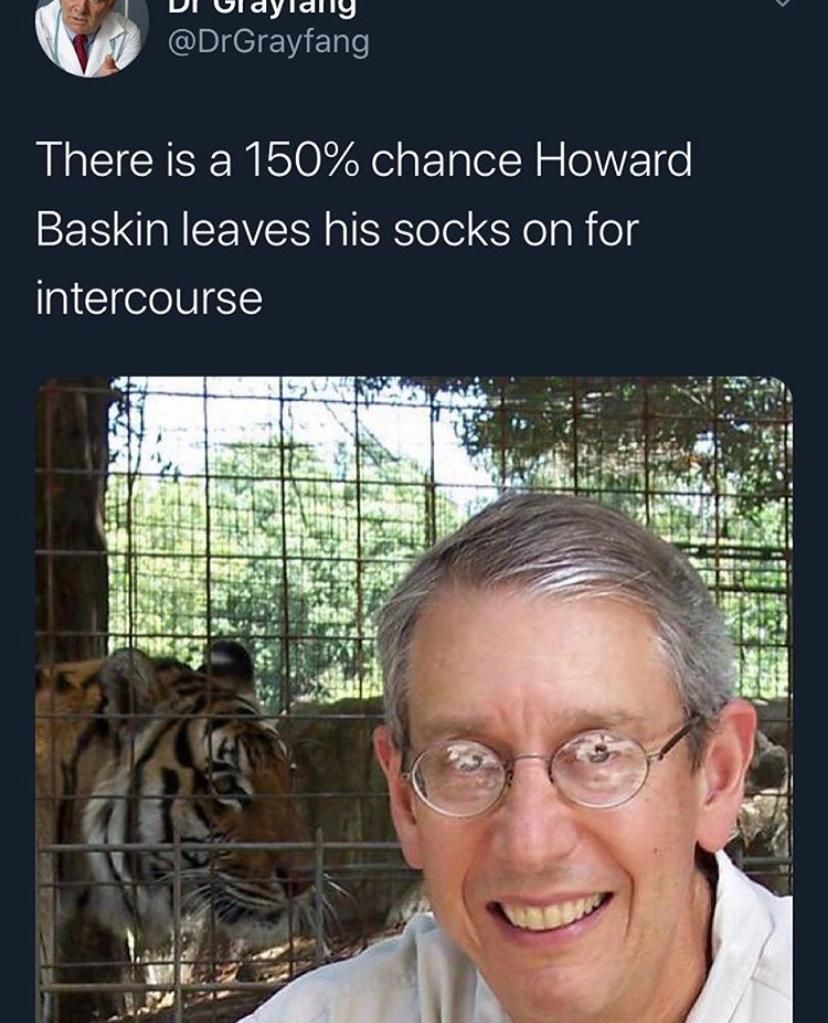This screenshot has height=1023, width=828.
Task: Open the attached tiger cage photo
Action: click(x=414, y=699)
